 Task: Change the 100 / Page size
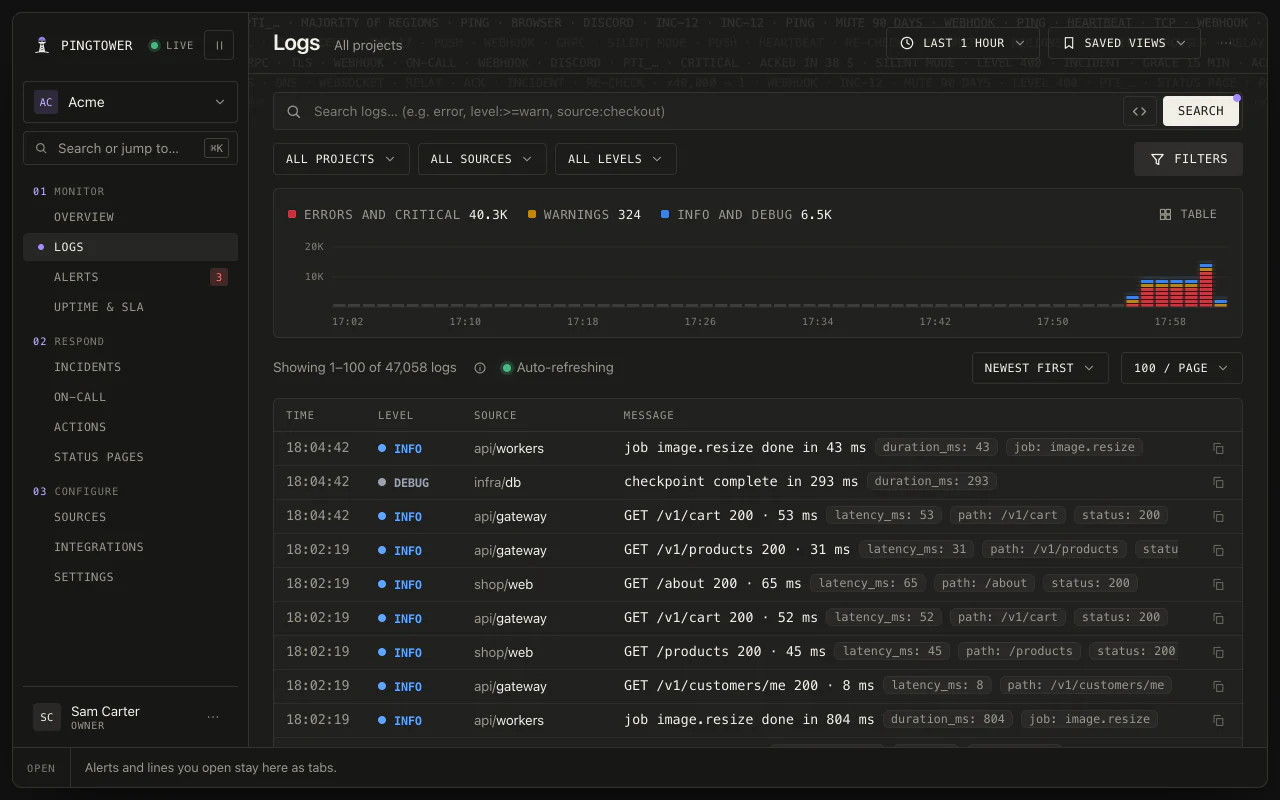click(x=1182, y=368)
